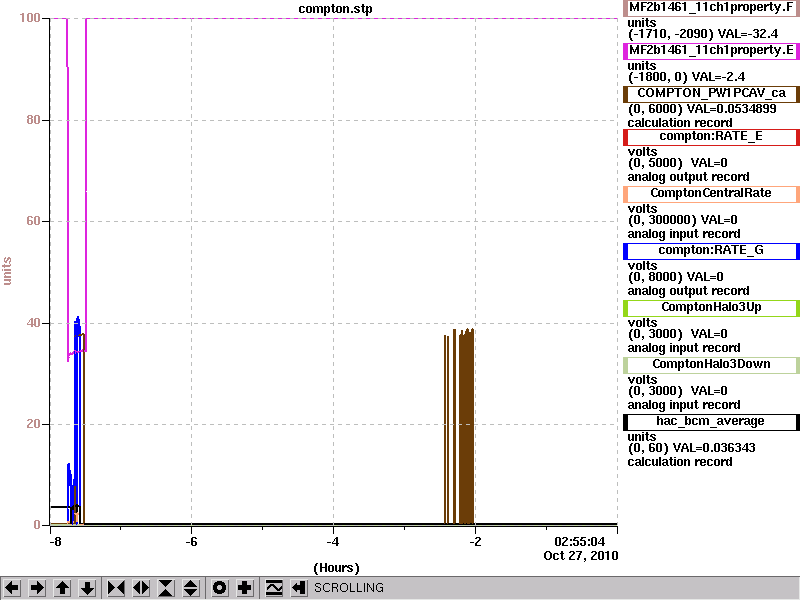Pan the plot left with the left arrow
This screenshot has width=800, height=600.
pos(12,588)
